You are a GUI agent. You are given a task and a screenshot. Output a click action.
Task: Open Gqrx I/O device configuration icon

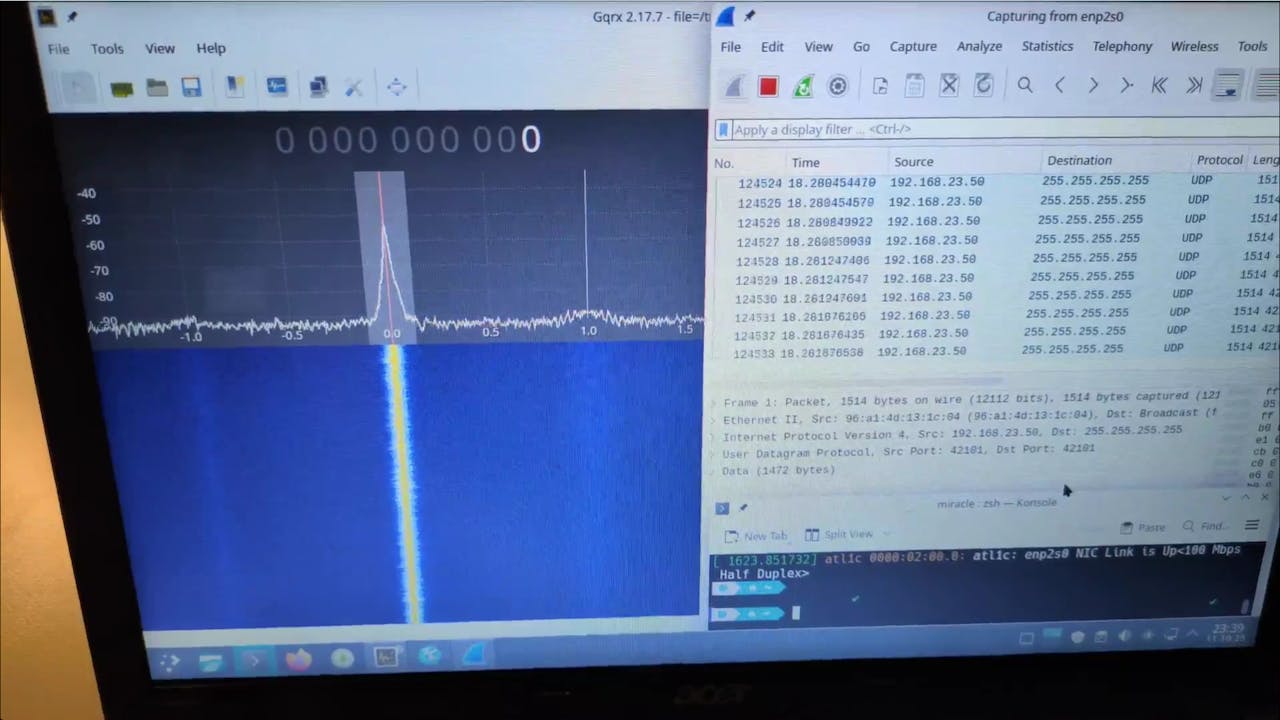(x=122, y=88)
